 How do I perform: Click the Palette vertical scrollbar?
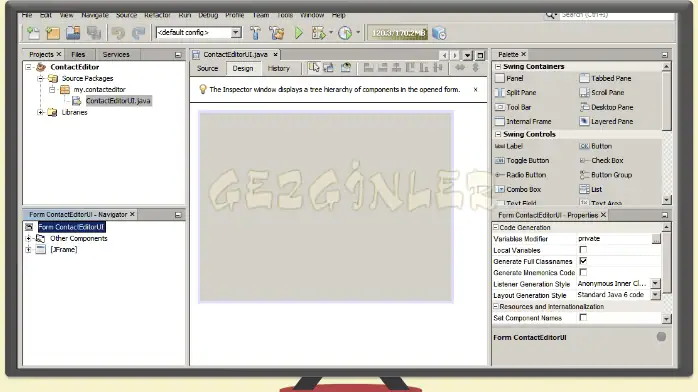point(666,132)
